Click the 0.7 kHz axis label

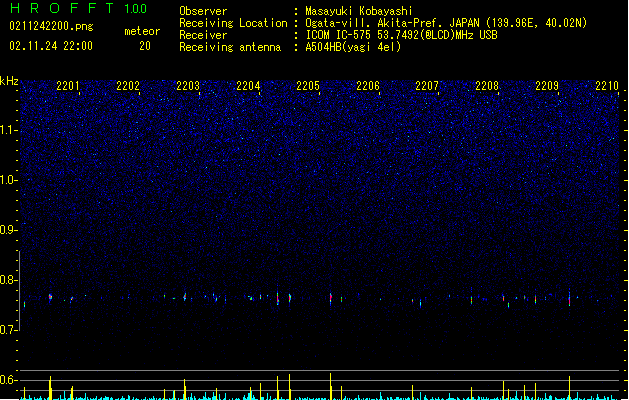tap(8, 330)
